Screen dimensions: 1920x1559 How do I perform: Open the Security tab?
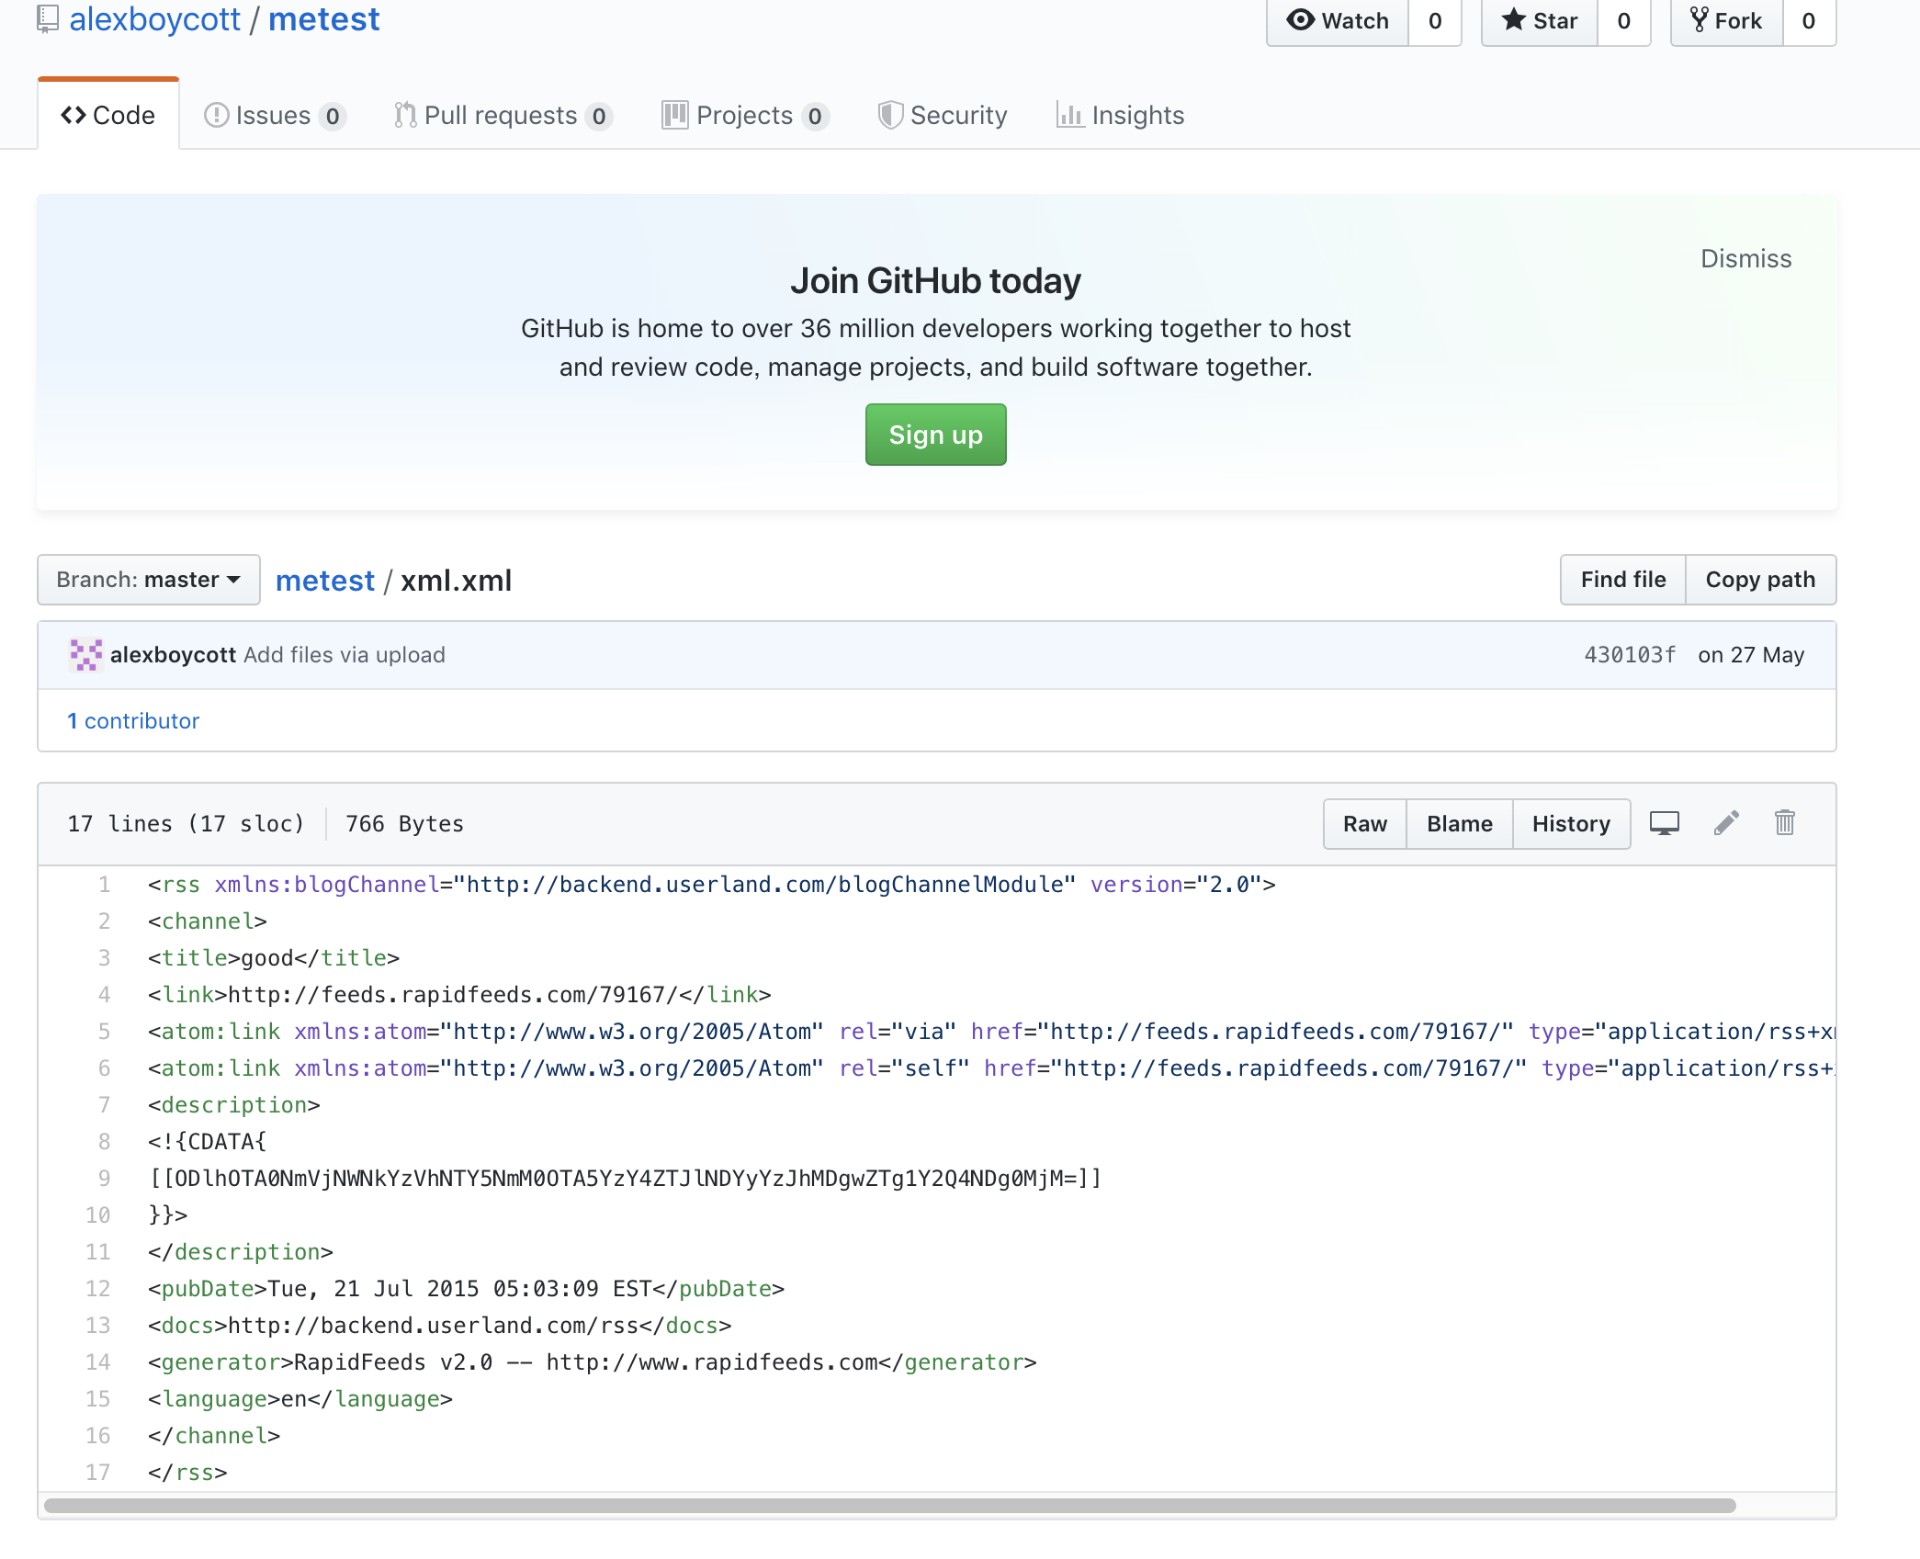coord(942,116)
